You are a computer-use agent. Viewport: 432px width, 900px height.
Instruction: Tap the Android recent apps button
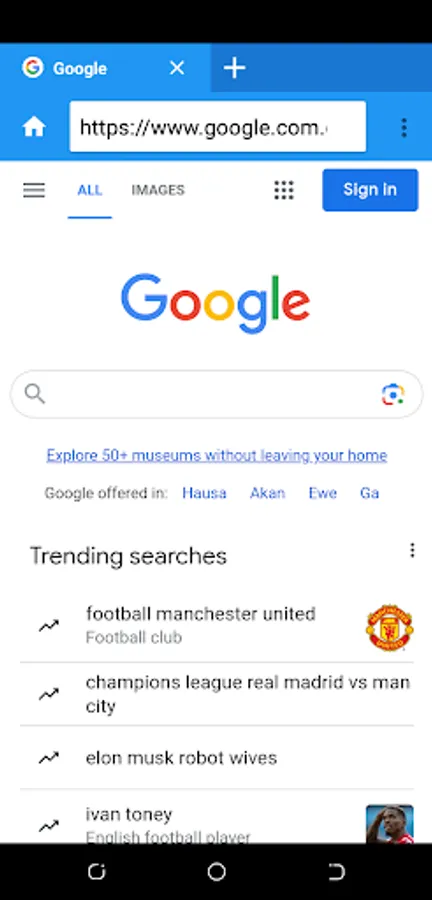point(96,872)
